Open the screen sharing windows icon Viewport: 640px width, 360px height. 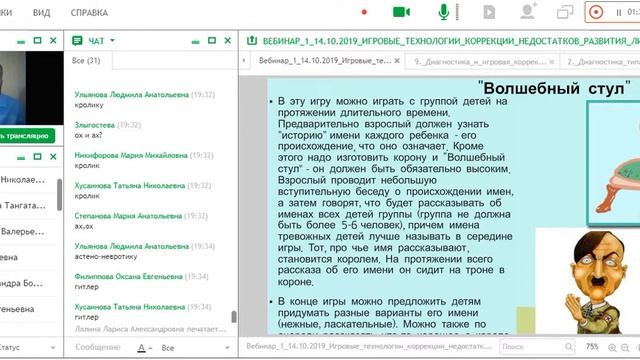(565, 12)
